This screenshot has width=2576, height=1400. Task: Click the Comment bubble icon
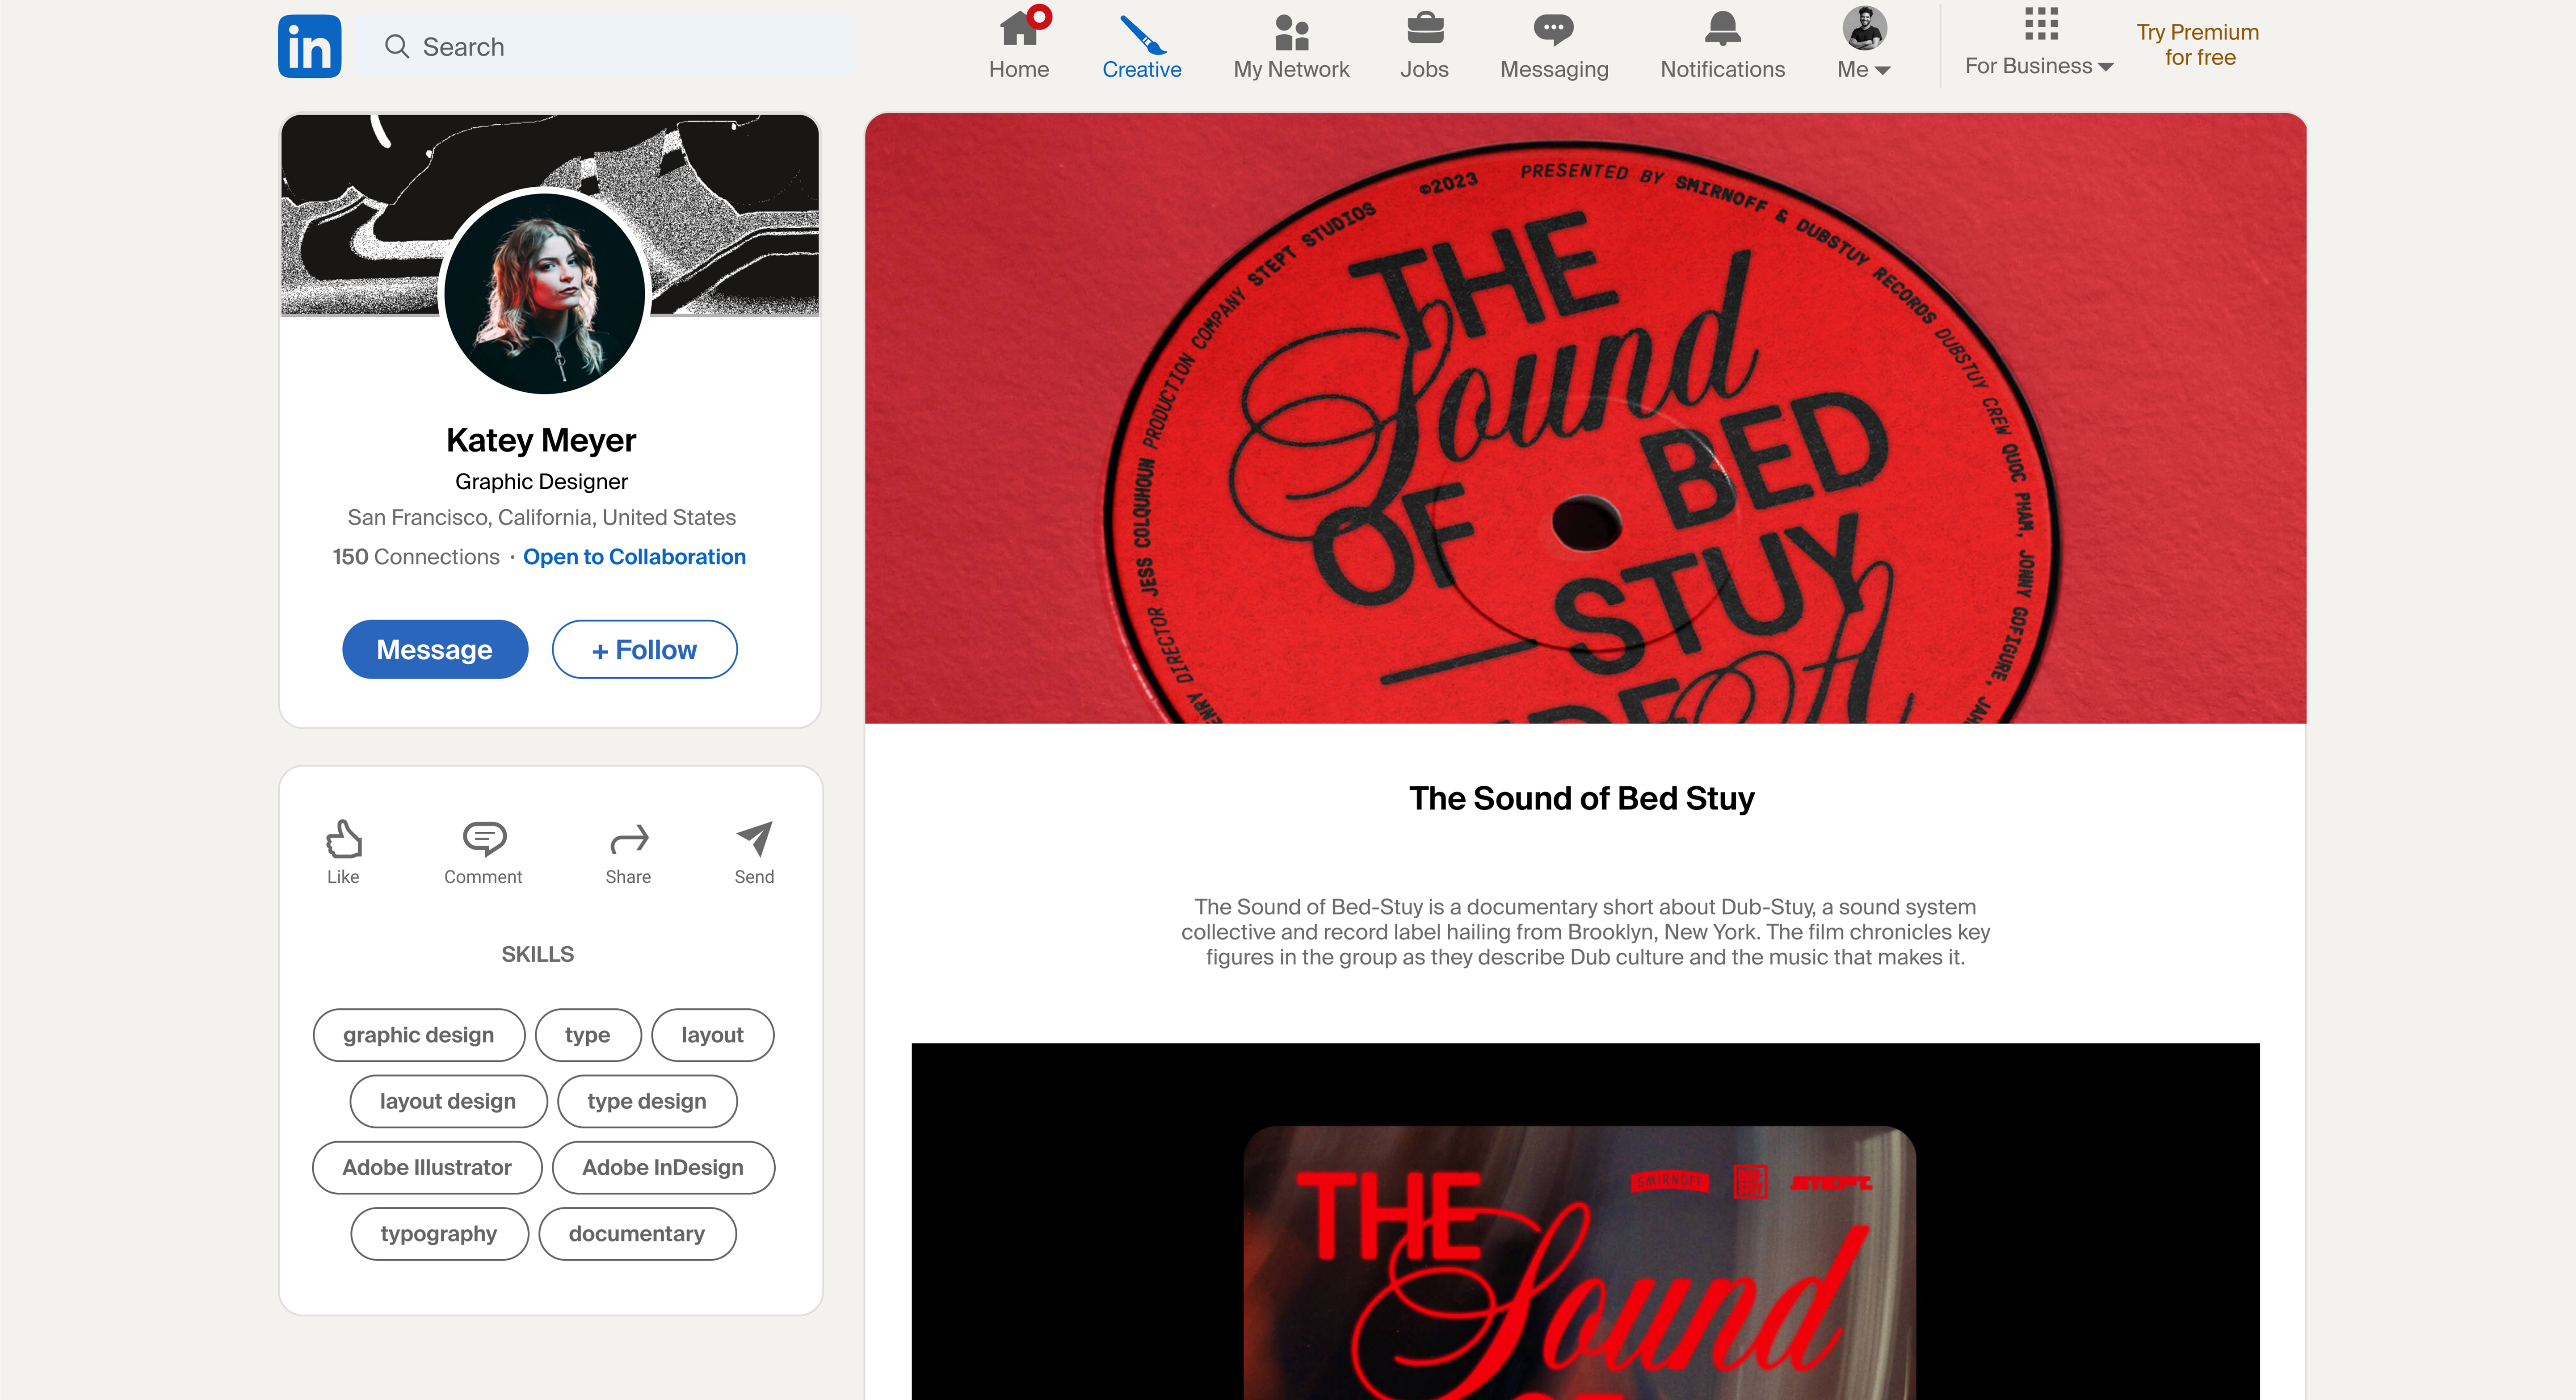pos(484,839)
